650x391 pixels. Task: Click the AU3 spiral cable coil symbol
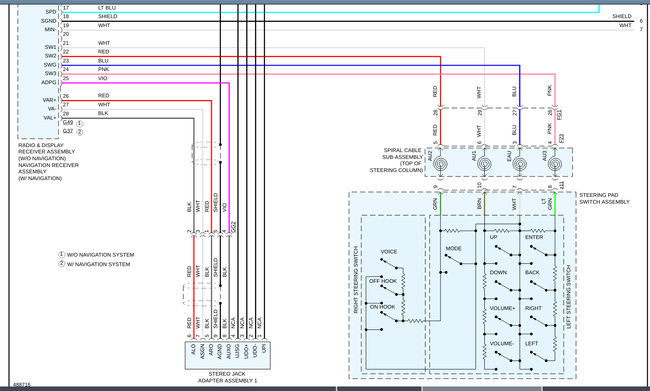(x=555, y=165)
